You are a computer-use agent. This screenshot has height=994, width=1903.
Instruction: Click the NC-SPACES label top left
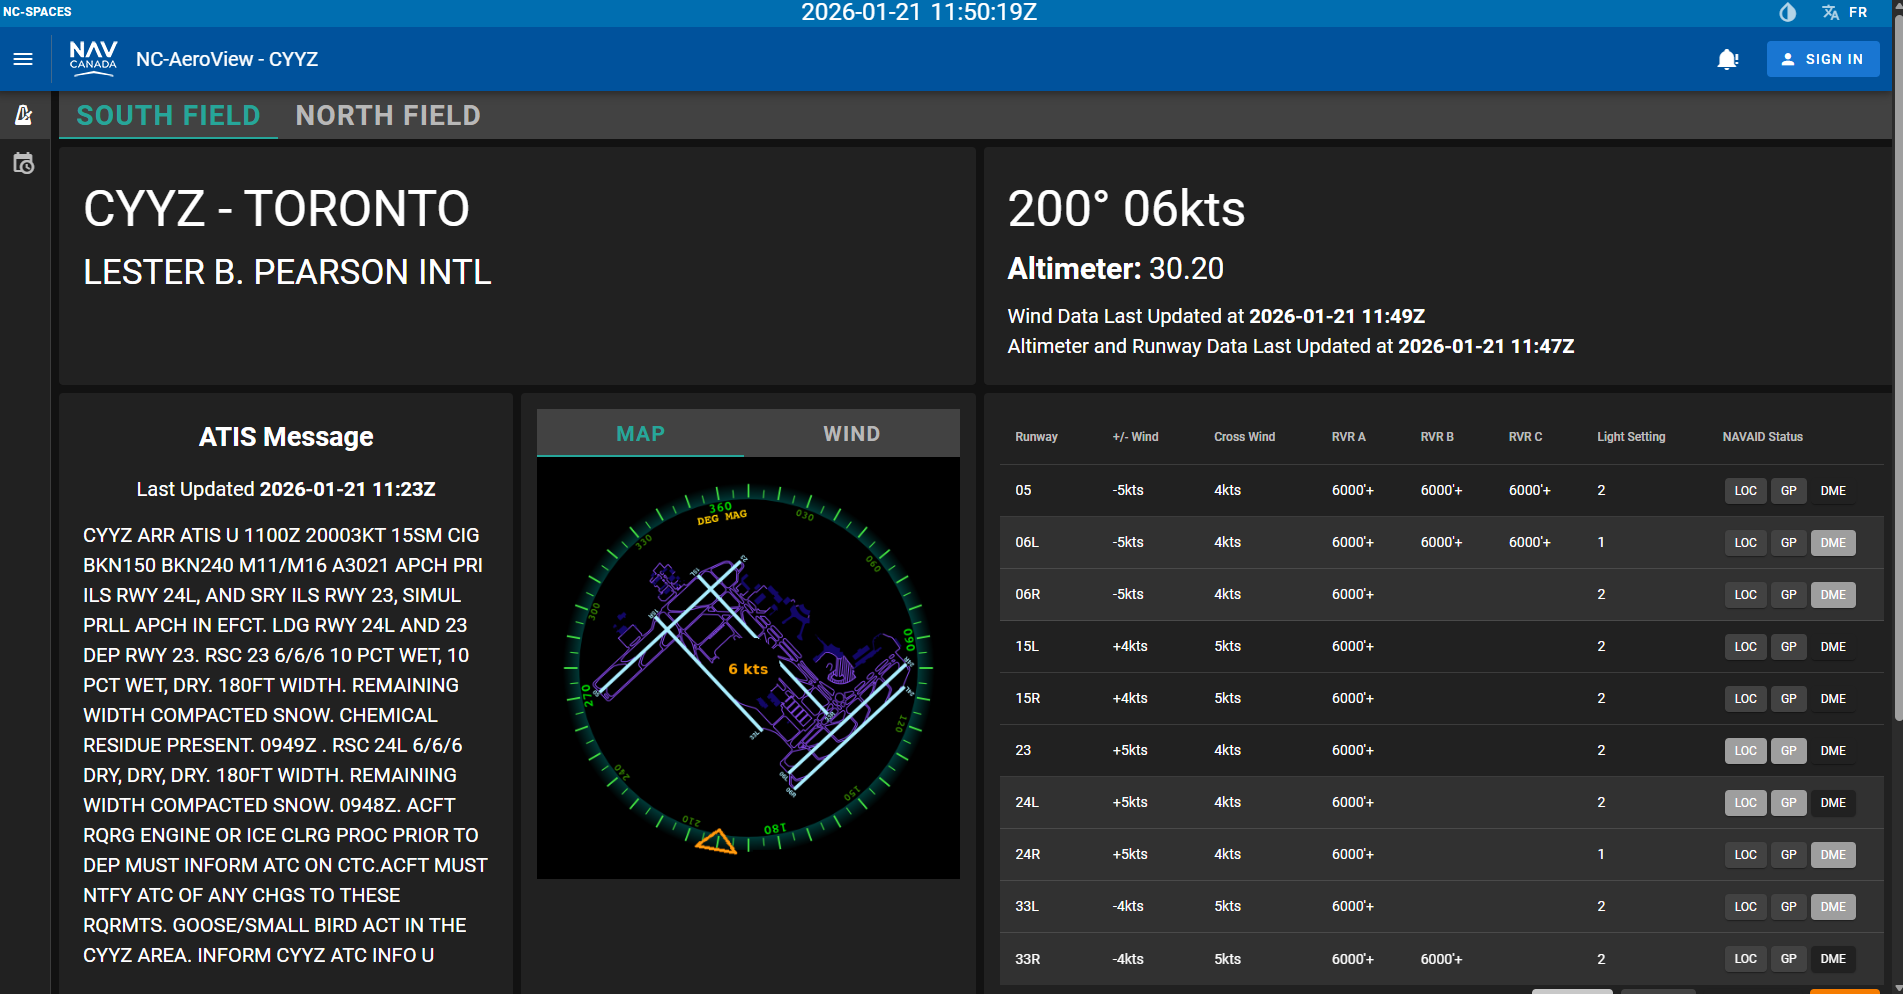[x=35, y=12]
